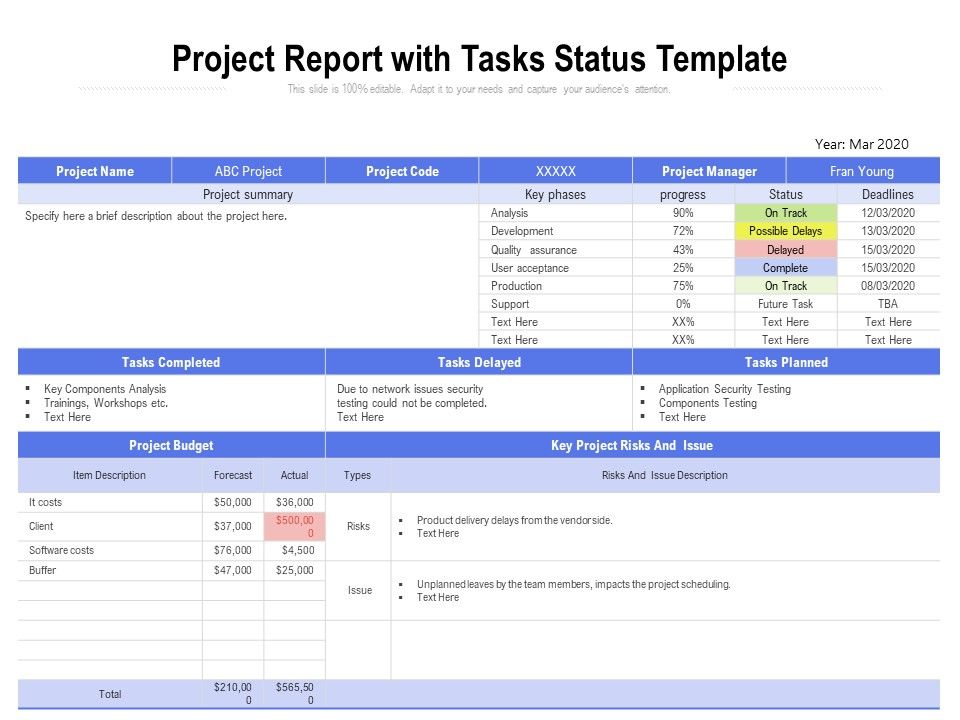The height and width of the screenshot is (720, 960).
Task: Click the 'Tasks Delayed' section header
Action: (x=479, y=362)
